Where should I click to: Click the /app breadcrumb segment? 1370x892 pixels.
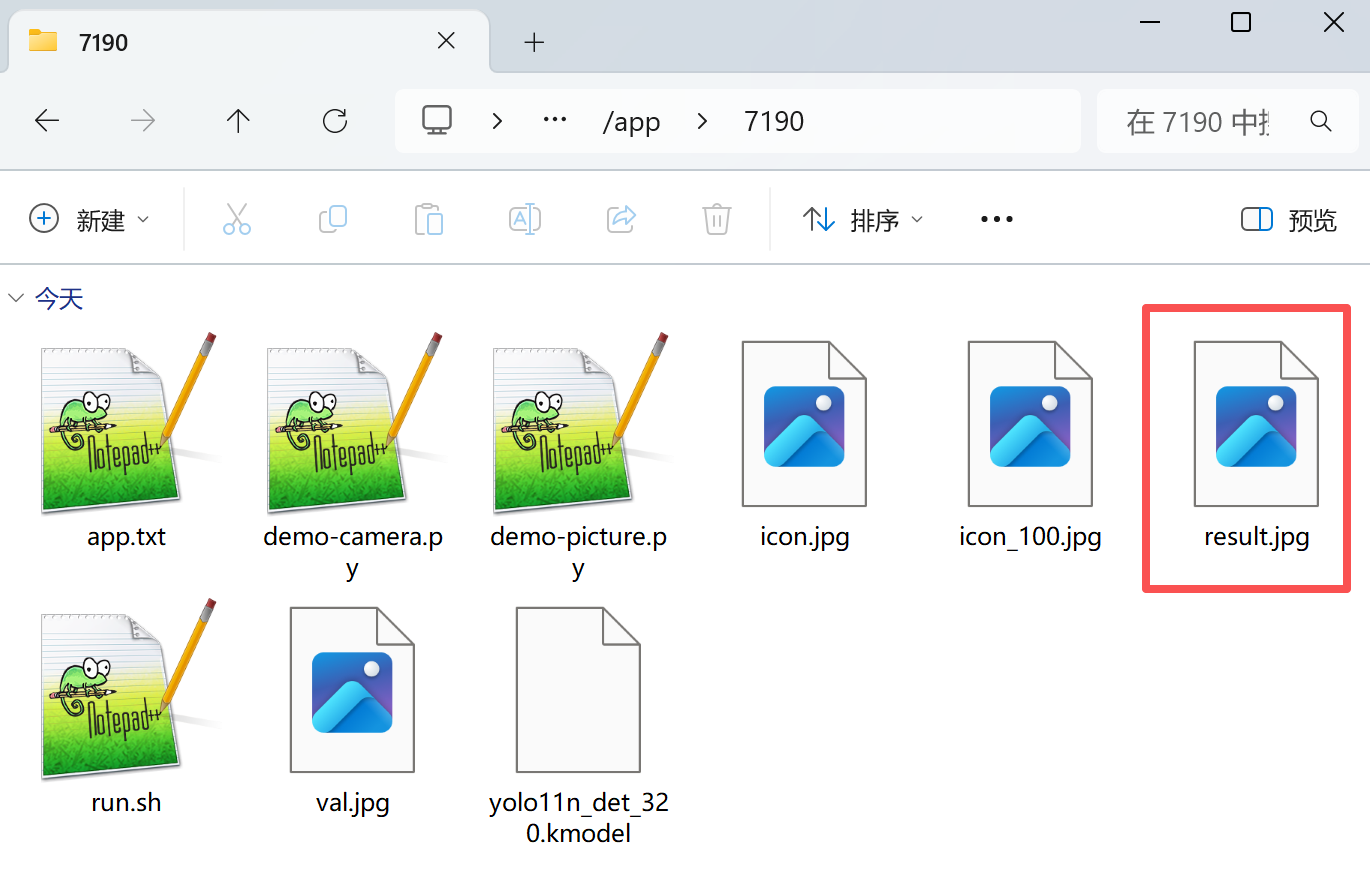click(x=631, y=122)
